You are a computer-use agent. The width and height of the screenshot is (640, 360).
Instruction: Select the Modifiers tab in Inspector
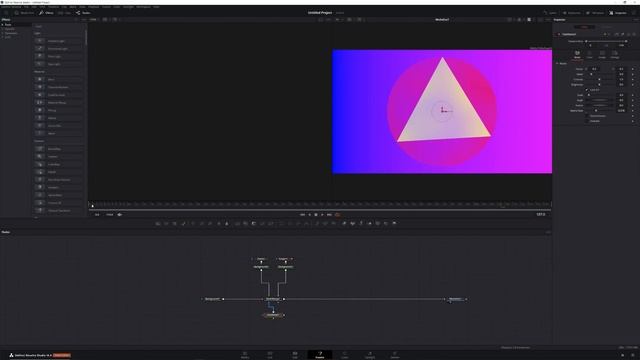pyautogui.click(x=607, y=27)
